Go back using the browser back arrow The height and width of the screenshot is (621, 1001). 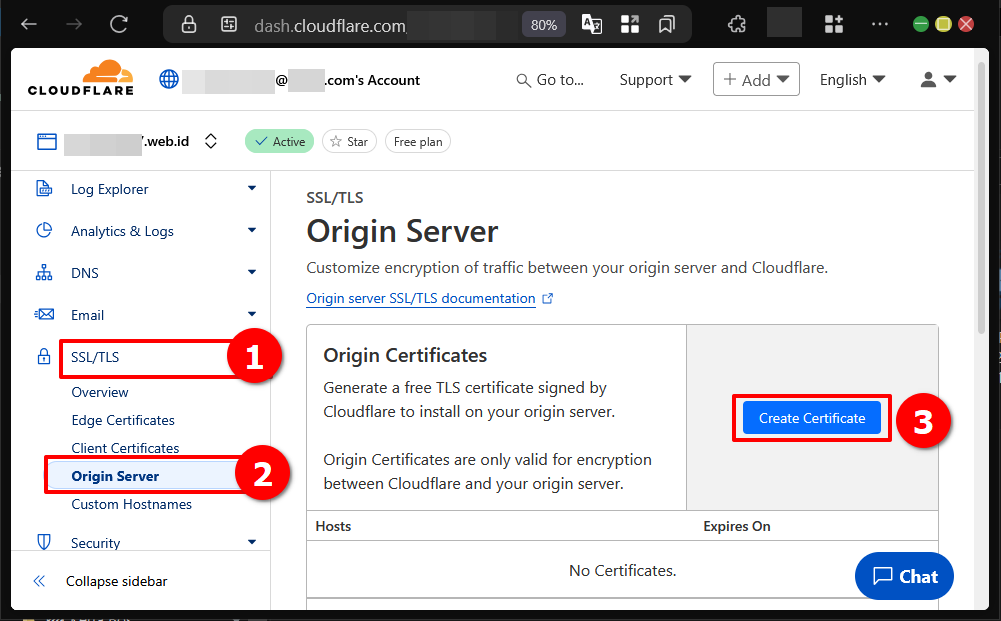click(x=29, y=24)
